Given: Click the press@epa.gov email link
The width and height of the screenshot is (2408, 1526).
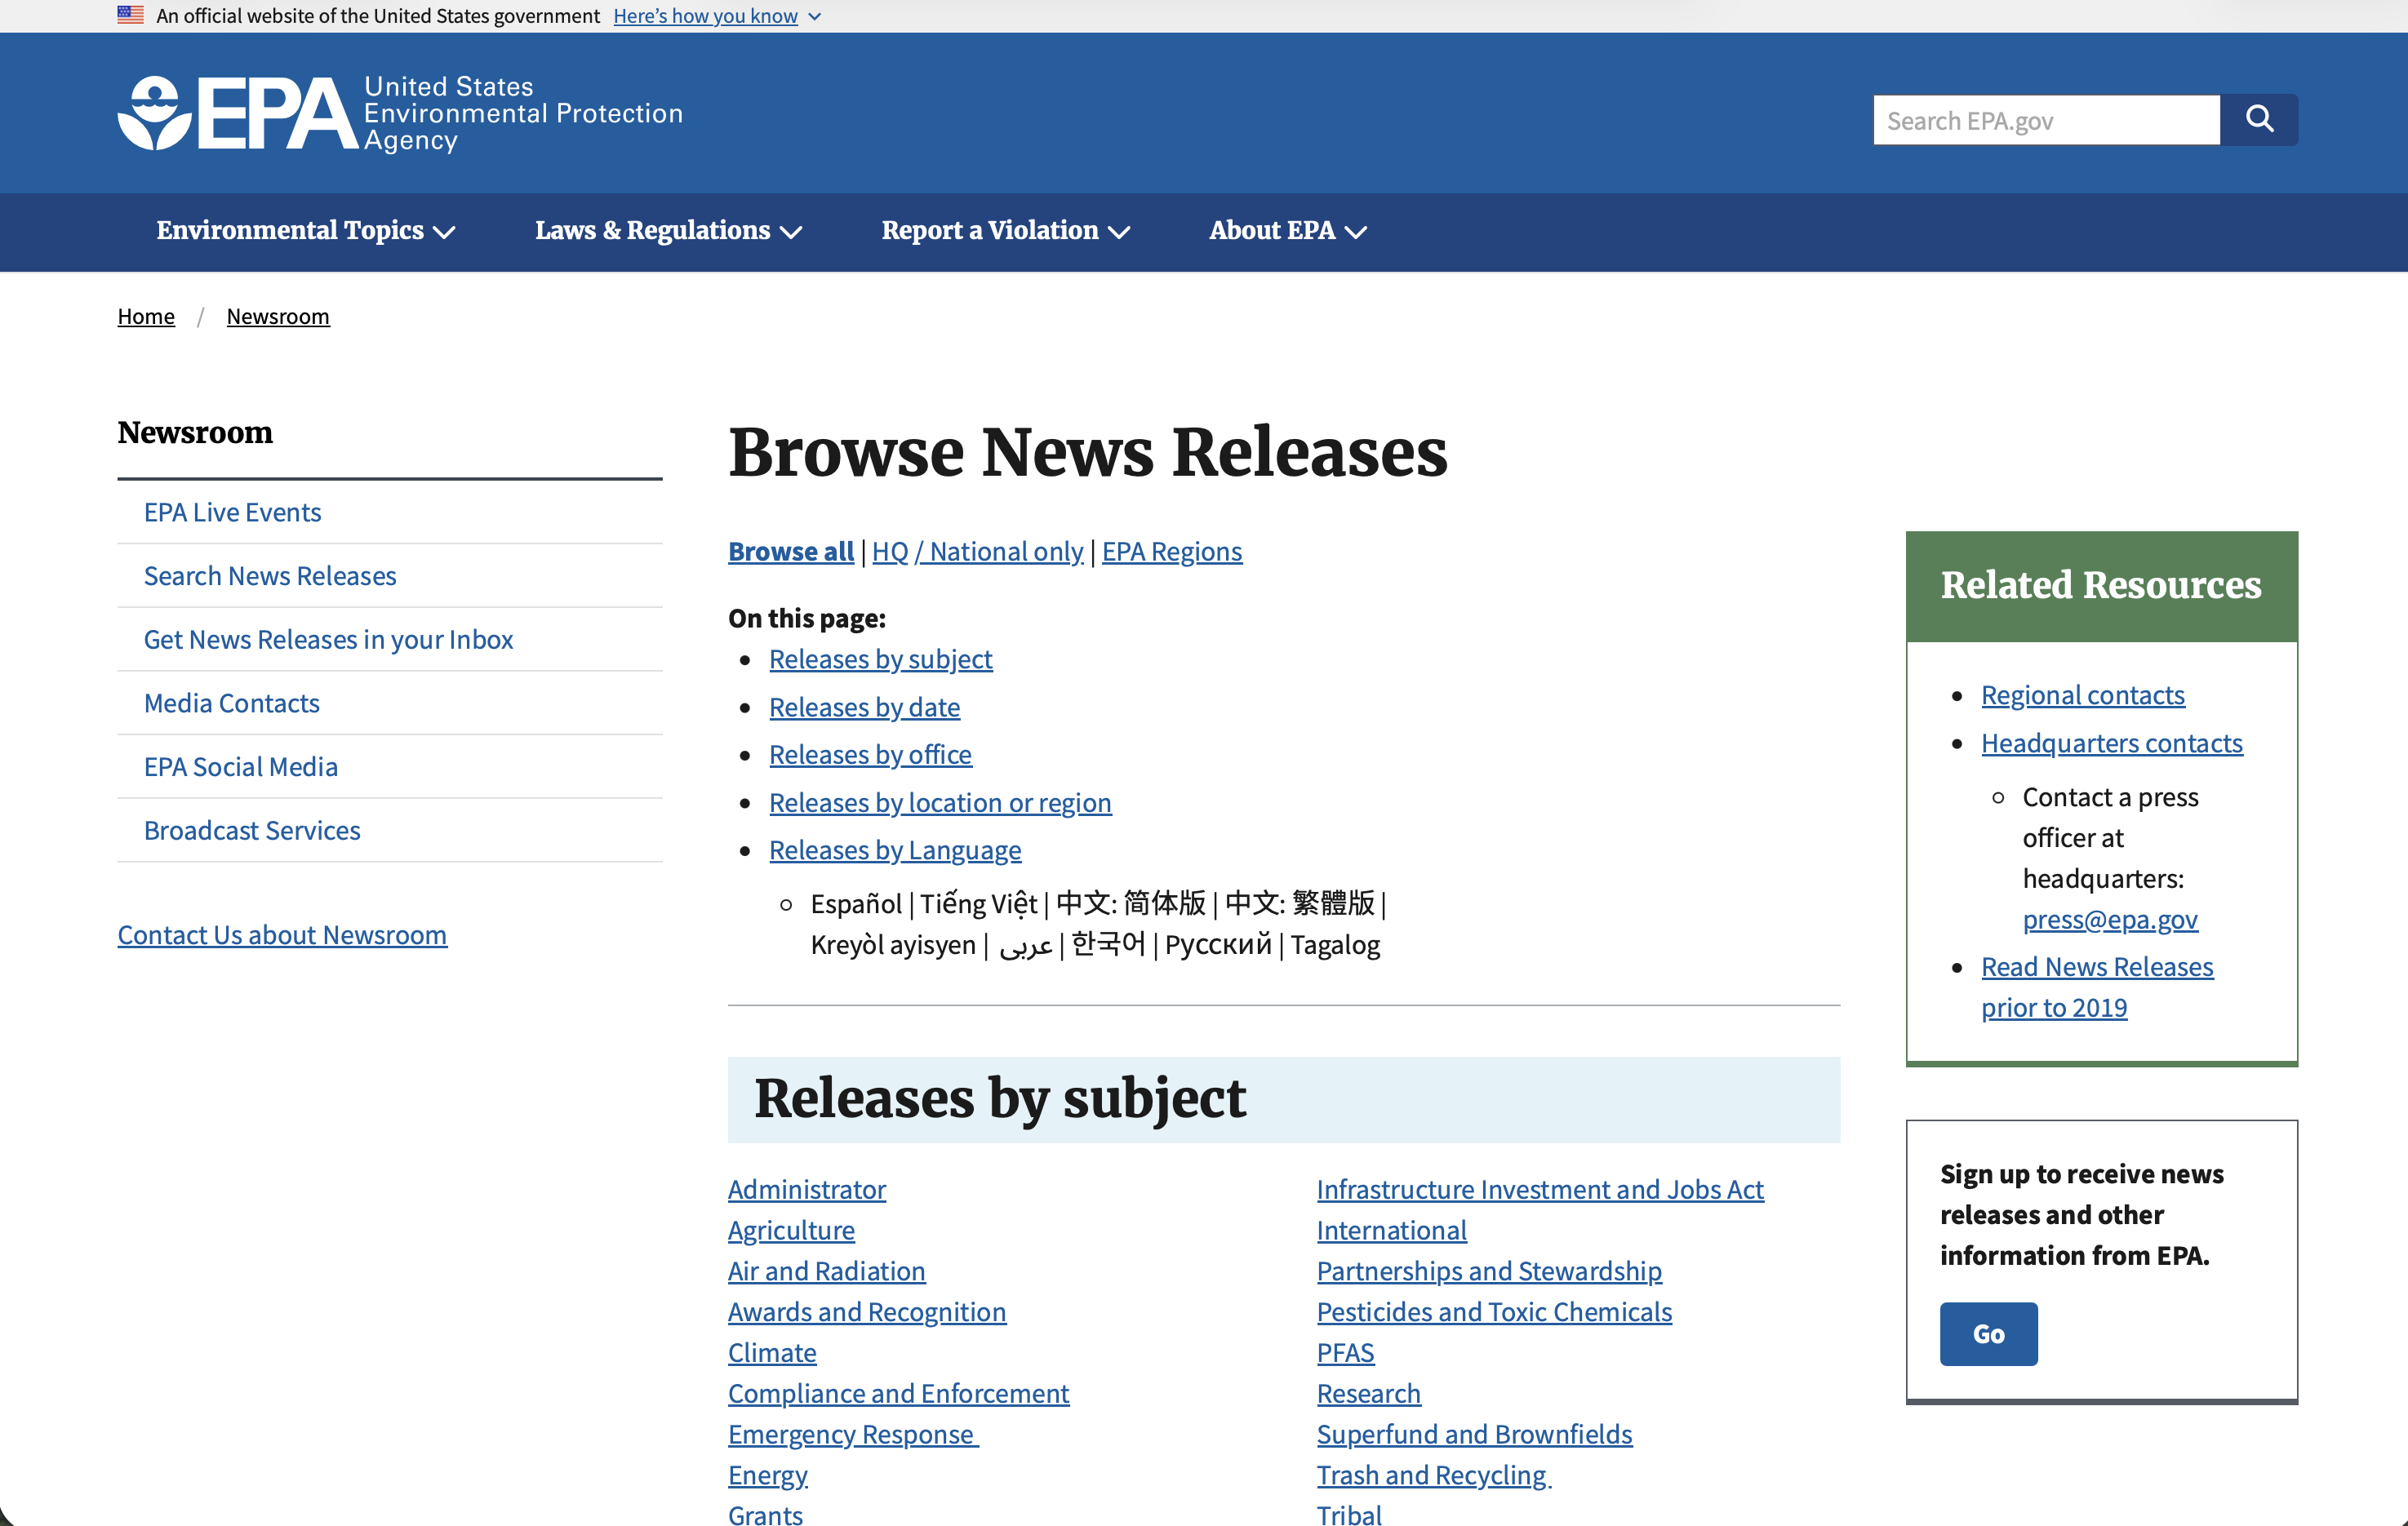Looking at the screenshot, I should (x=2109, y=919).
